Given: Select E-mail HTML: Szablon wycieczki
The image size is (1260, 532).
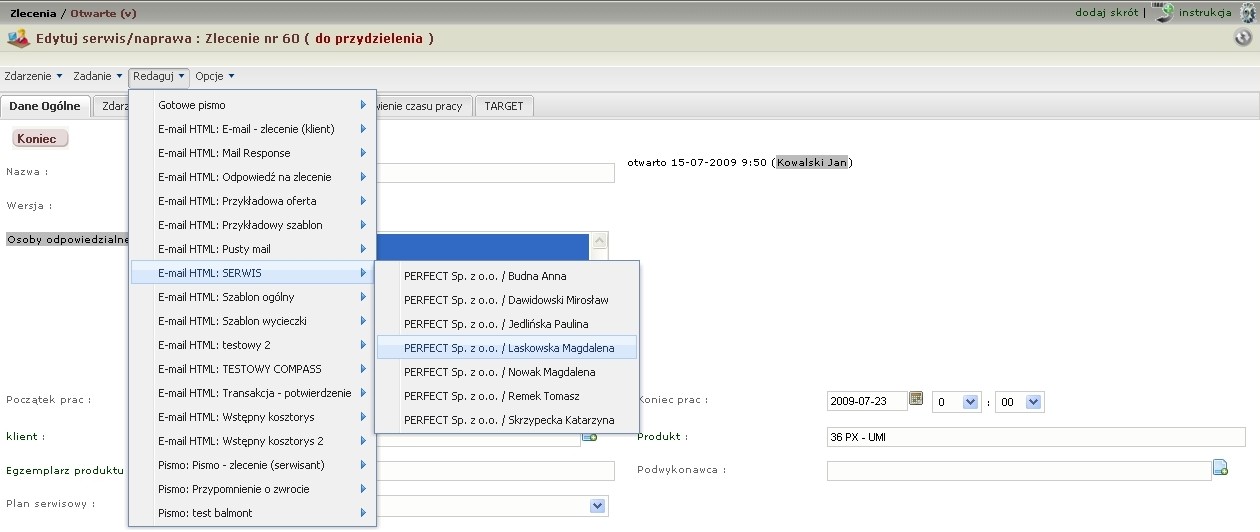Looking at the screenshot, I should (253, 321).
